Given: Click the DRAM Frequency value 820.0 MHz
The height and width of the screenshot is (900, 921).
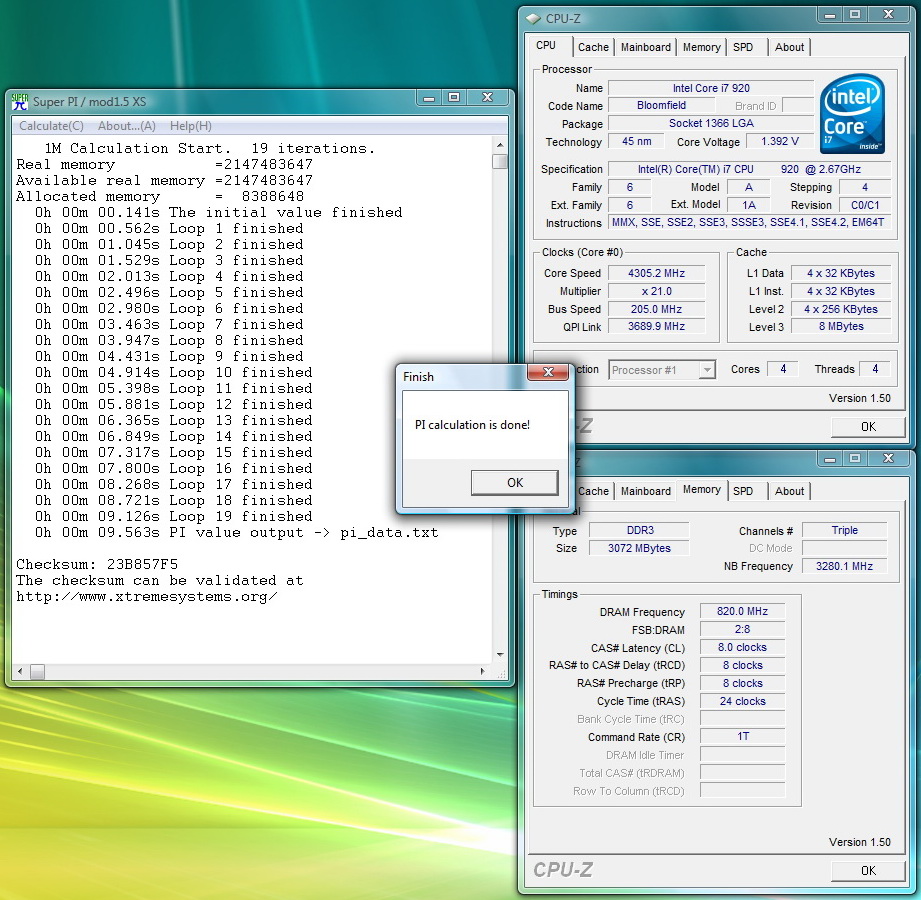Looking at the screenshot, I should 742,612.
